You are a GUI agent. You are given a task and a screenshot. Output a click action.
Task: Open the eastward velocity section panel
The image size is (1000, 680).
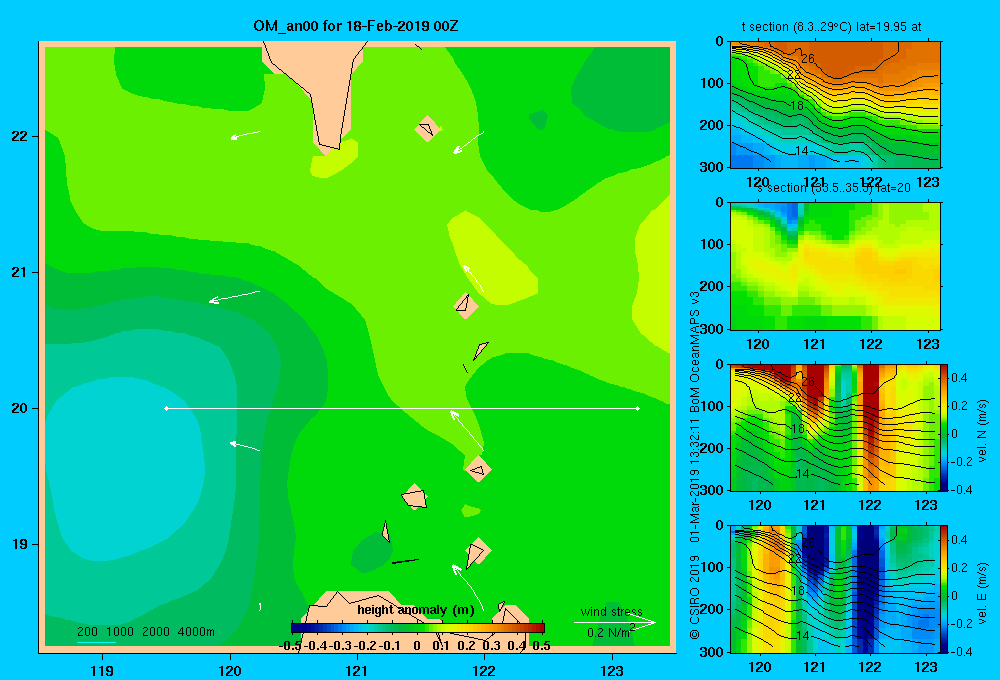click(835, 589)
